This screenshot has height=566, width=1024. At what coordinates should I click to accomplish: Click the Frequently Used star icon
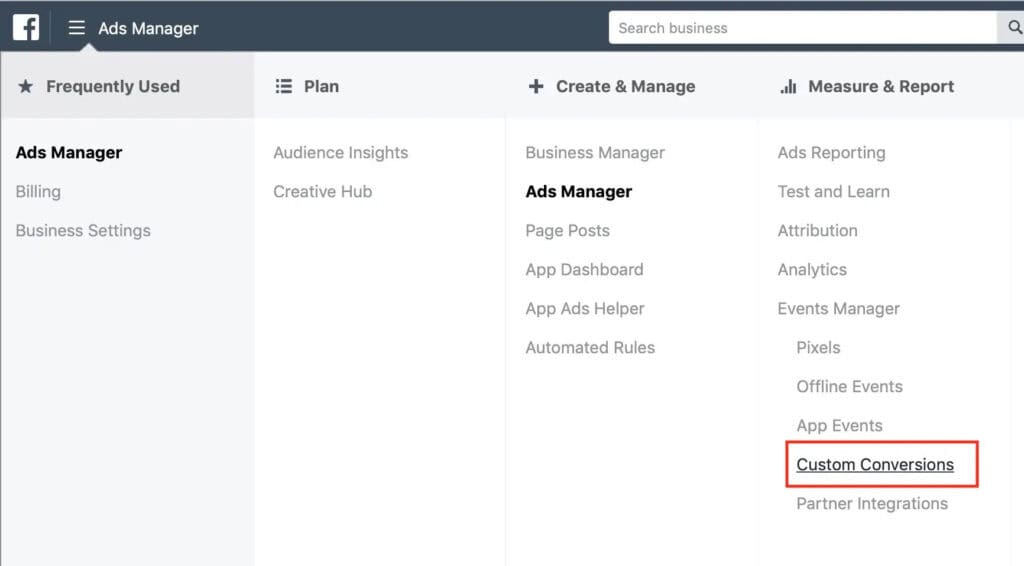[x=25, y=86]
